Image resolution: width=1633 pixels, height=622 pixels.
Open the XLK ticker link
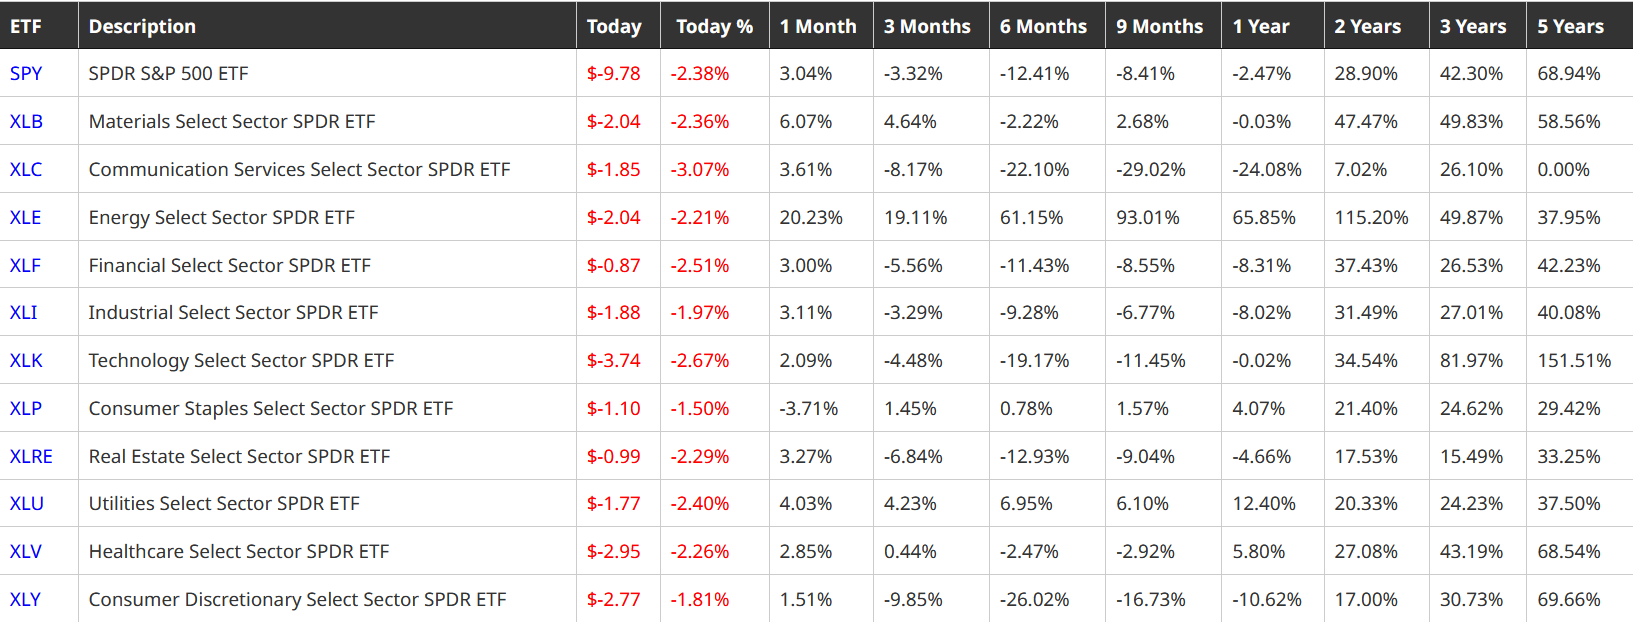pos(26,361)
